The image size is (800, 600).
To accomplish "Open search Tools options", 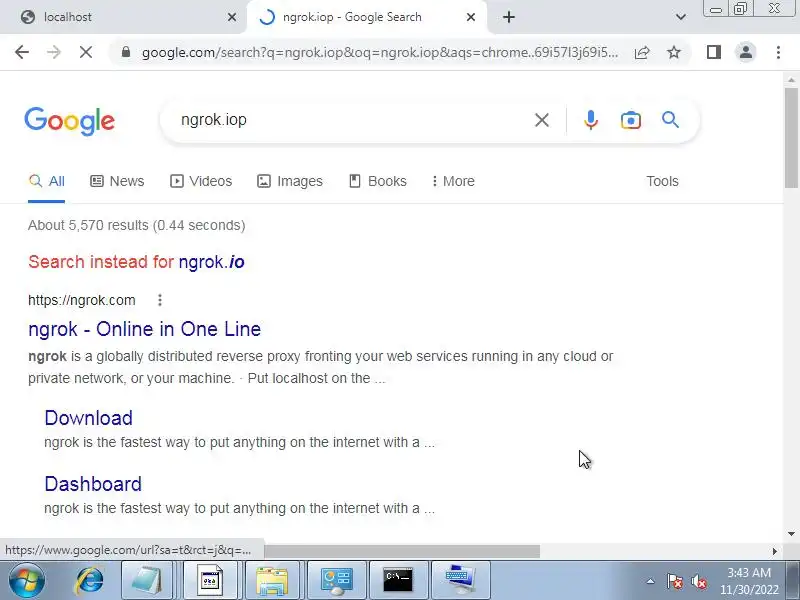I will [x=662, y=182].
